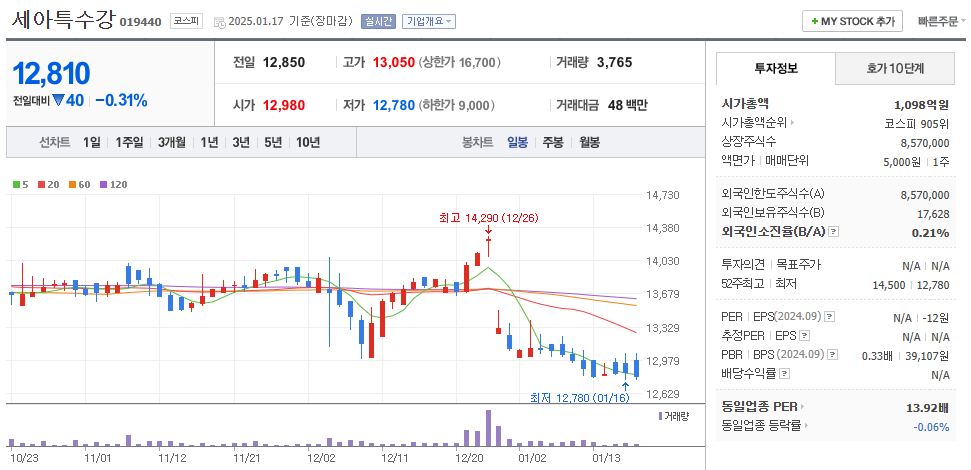Click the purple 120-day moving average legend
The width and height of the screenshot is (971, 470).
113,184
